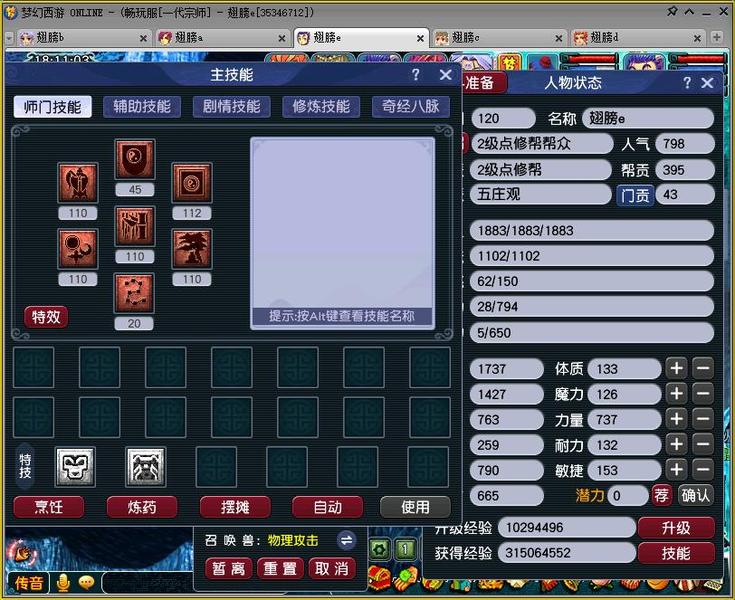
Task: Click the 确认 button
Action: click(696, 495)
